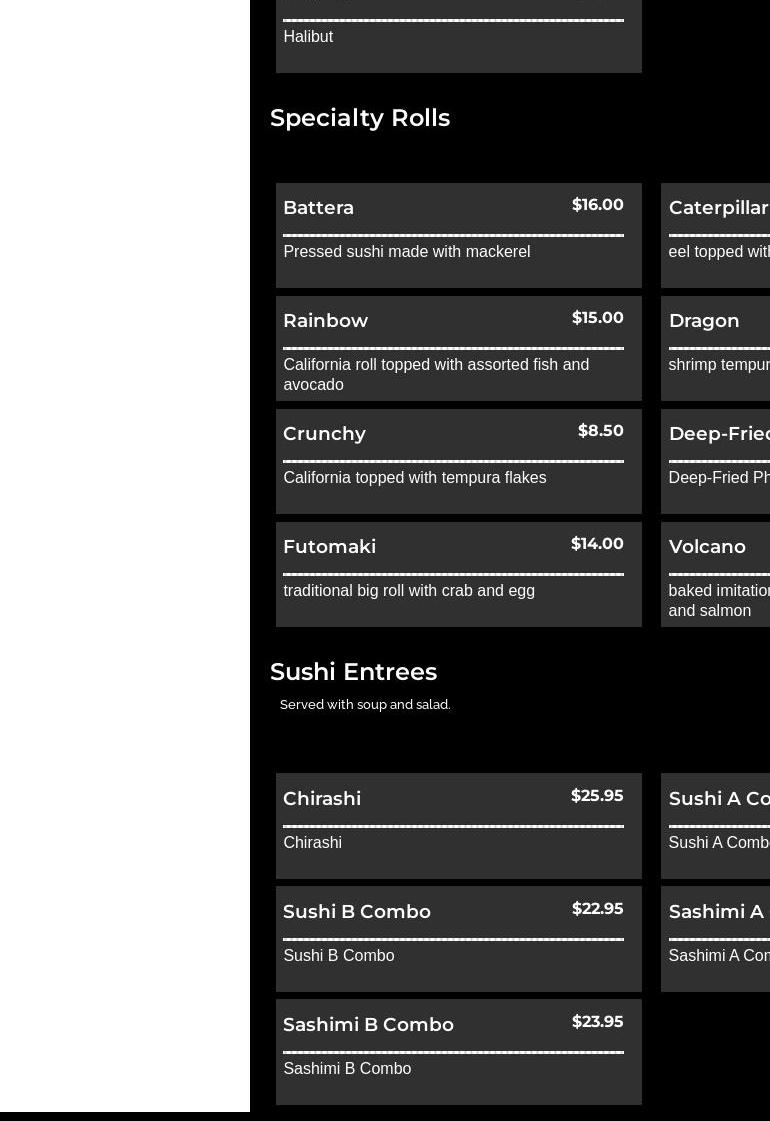This screenshot has height=1121, width=770.
Task: Select the Crunchy roll title
Action: click(x=324, y=434)
